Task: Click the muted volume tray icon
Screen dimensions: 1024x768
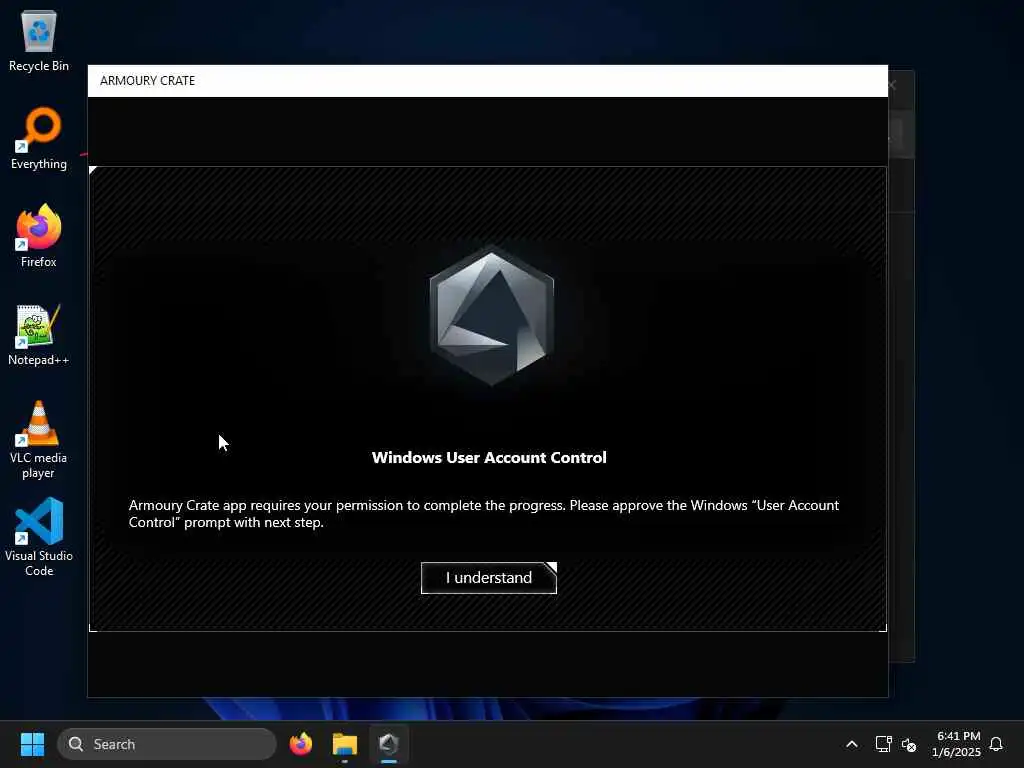Action: click(908, 744)
